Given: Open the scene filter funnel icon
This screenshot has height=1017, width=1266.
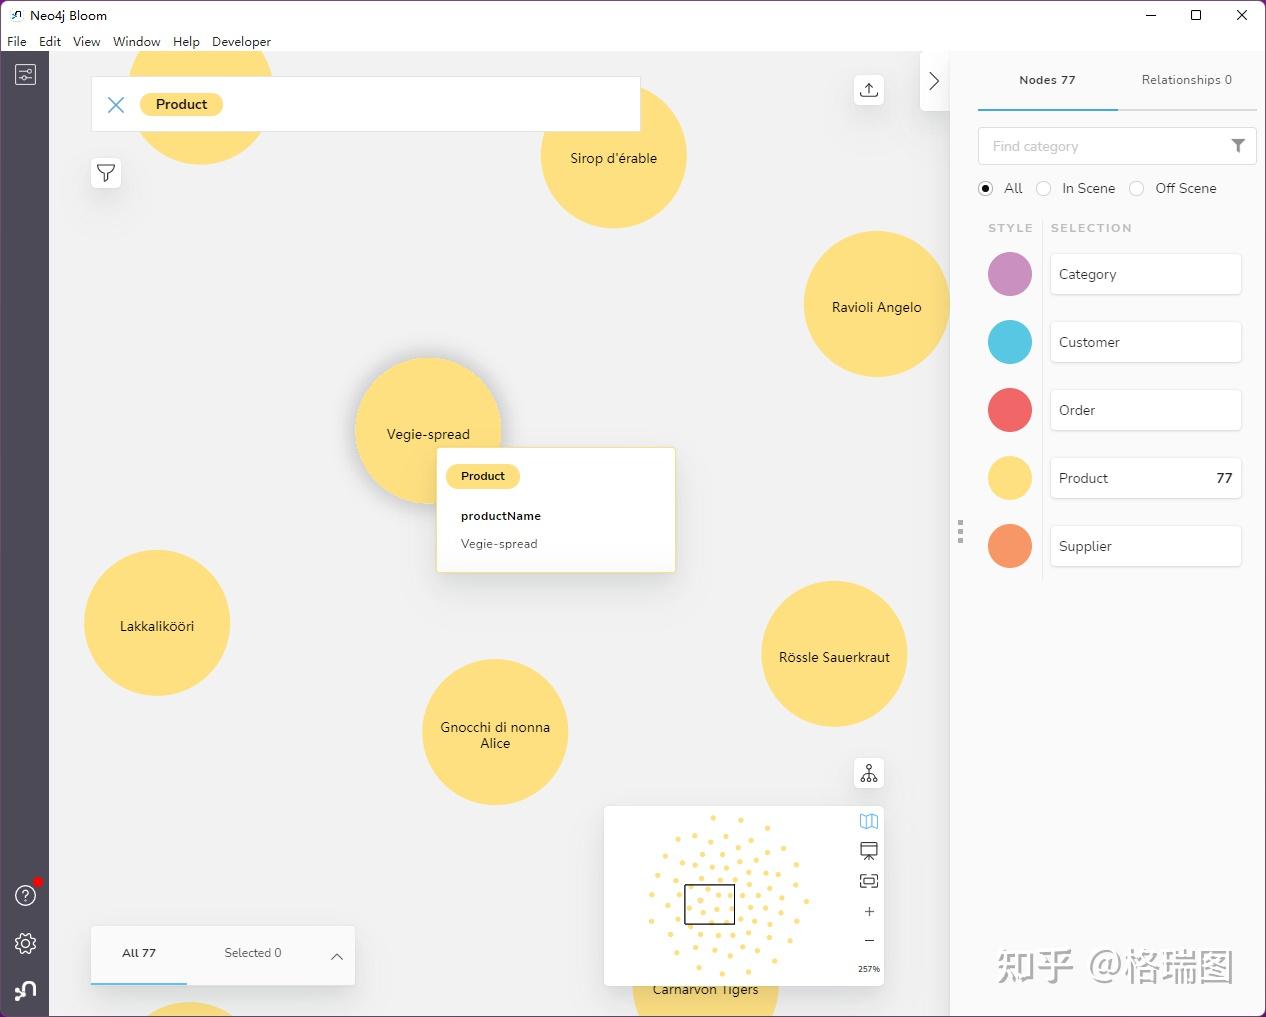Looking at the screenshot, I should [106, 173].
